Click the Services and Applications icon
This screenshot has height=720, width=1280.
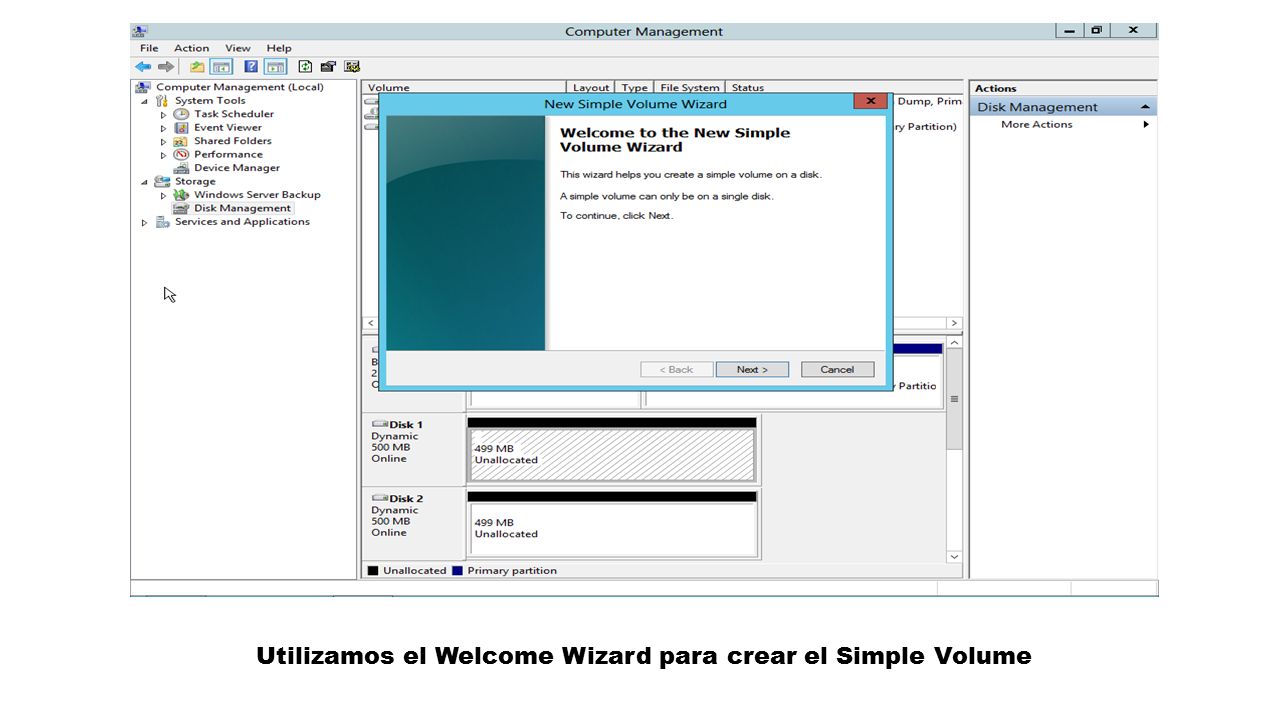click(x=162, y=222)
